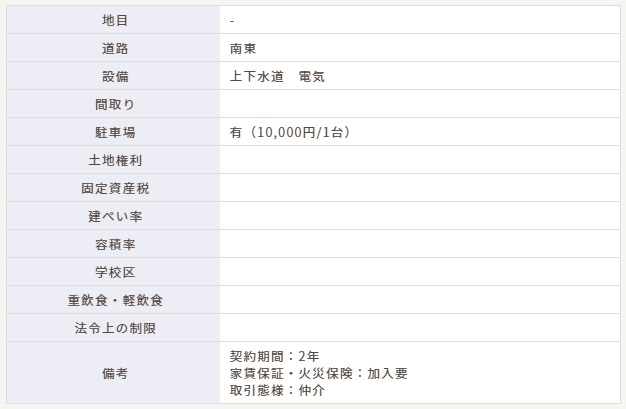This screenshot has height=409, width=626.
Task: Click the 地目 row label
Action: pos(115,20)
